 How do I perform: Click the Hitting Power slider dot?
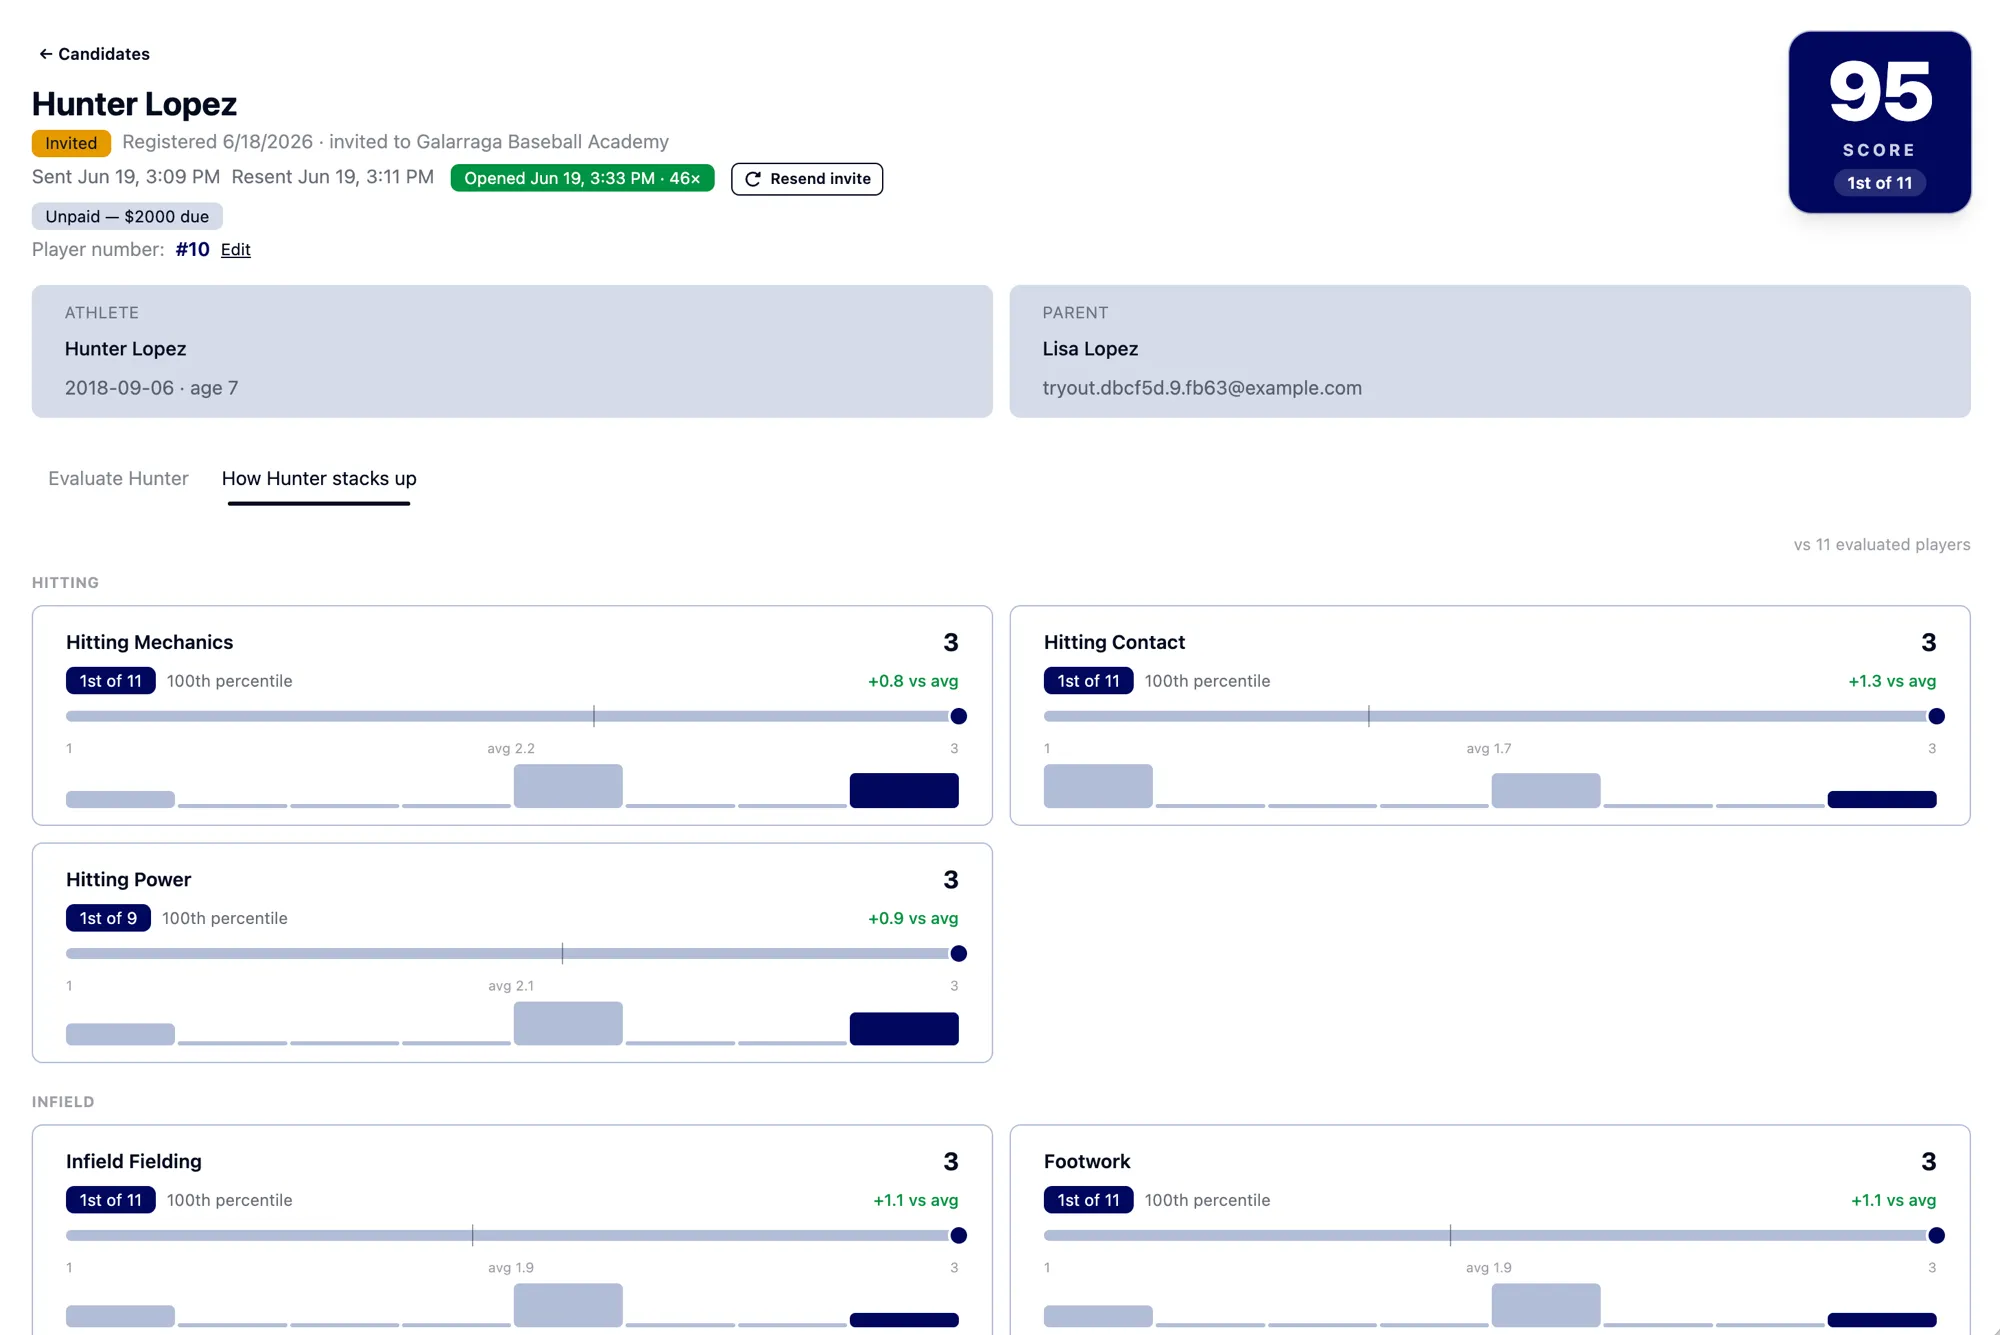coord(958,953)
